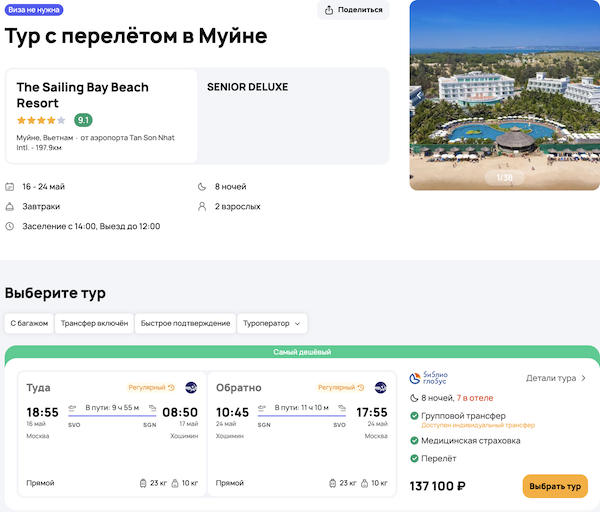The width and height of the screenshot is (600, 512).
Task: Open the Туроператор dropdown
Action: click(x=272, y=323)
